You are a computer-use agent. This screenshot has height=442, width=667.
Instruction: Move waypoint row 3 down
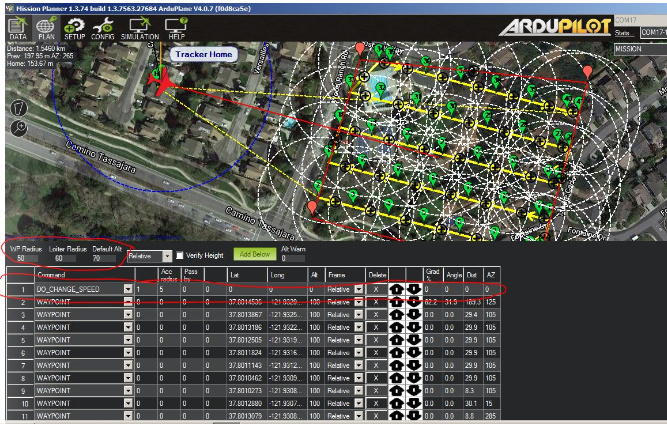coord(414,315)
